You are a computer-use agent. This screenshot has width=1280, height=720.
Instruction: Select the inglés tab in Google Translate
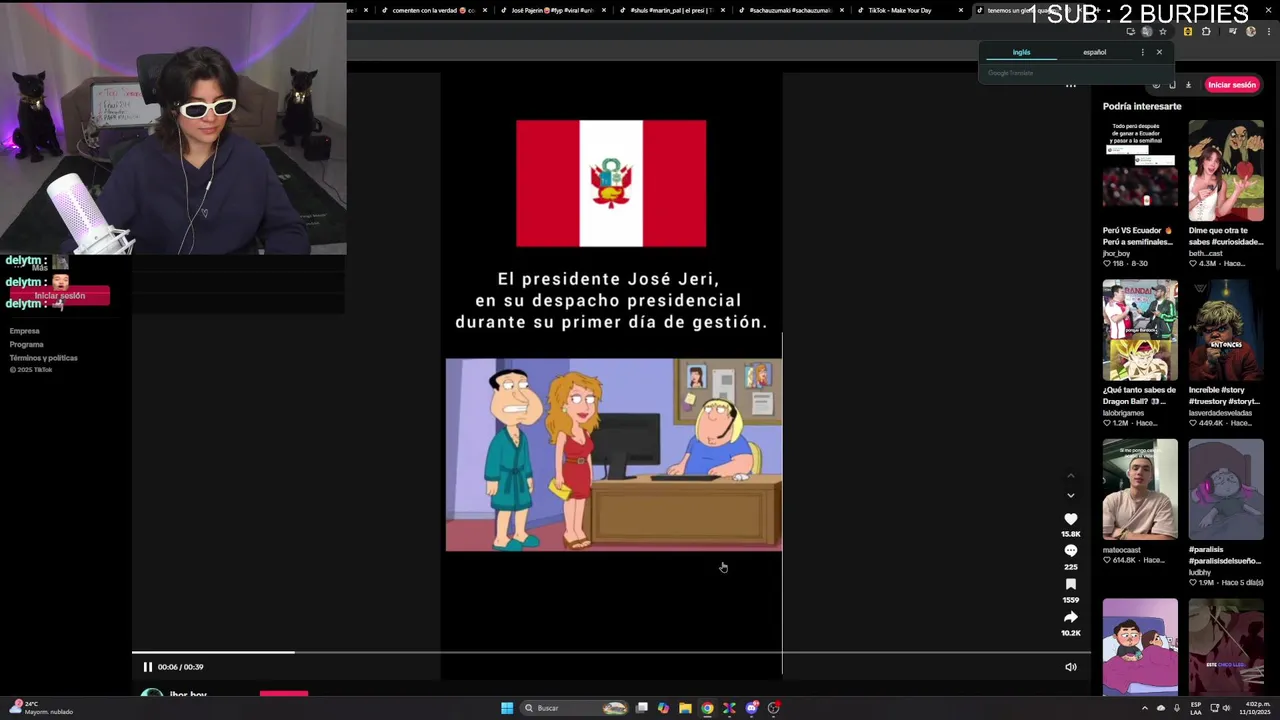click(1021, 52)
